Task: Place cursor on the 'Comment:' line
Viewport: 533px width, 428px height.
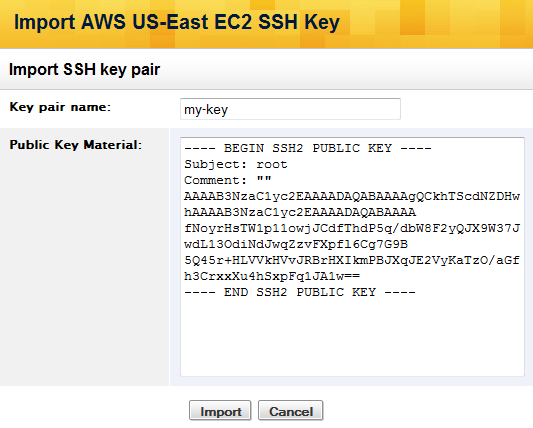Action: 228,180
